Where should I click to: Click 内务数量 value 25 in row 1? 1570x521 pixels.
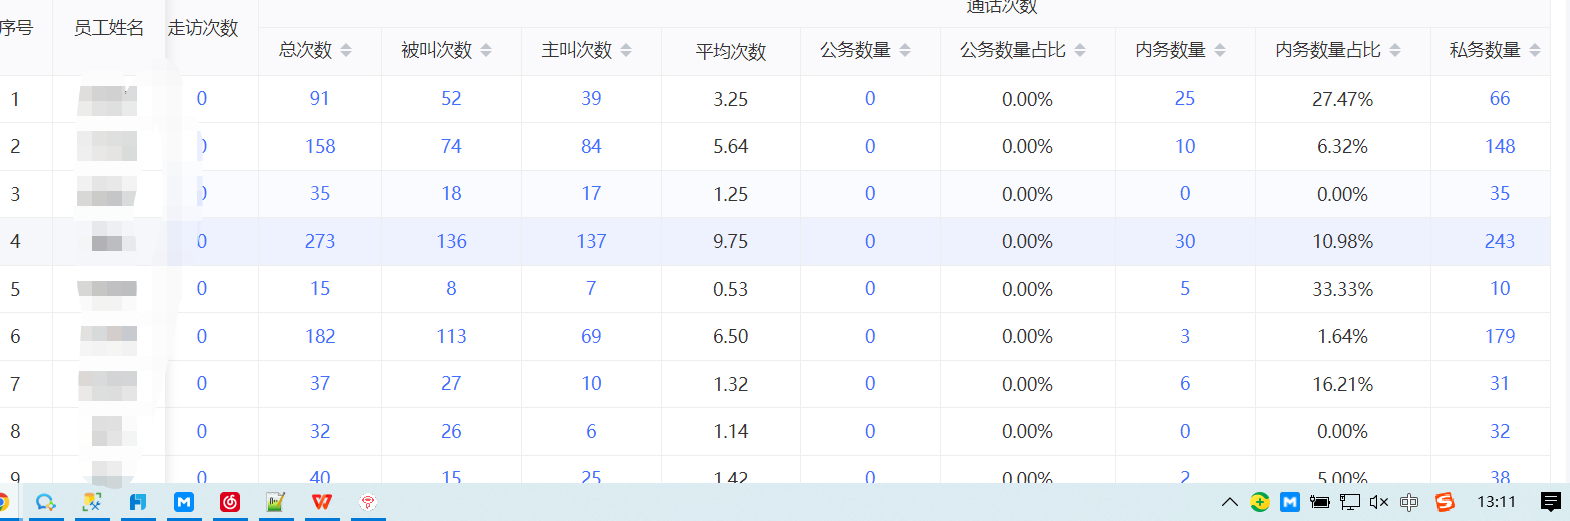1185,98
